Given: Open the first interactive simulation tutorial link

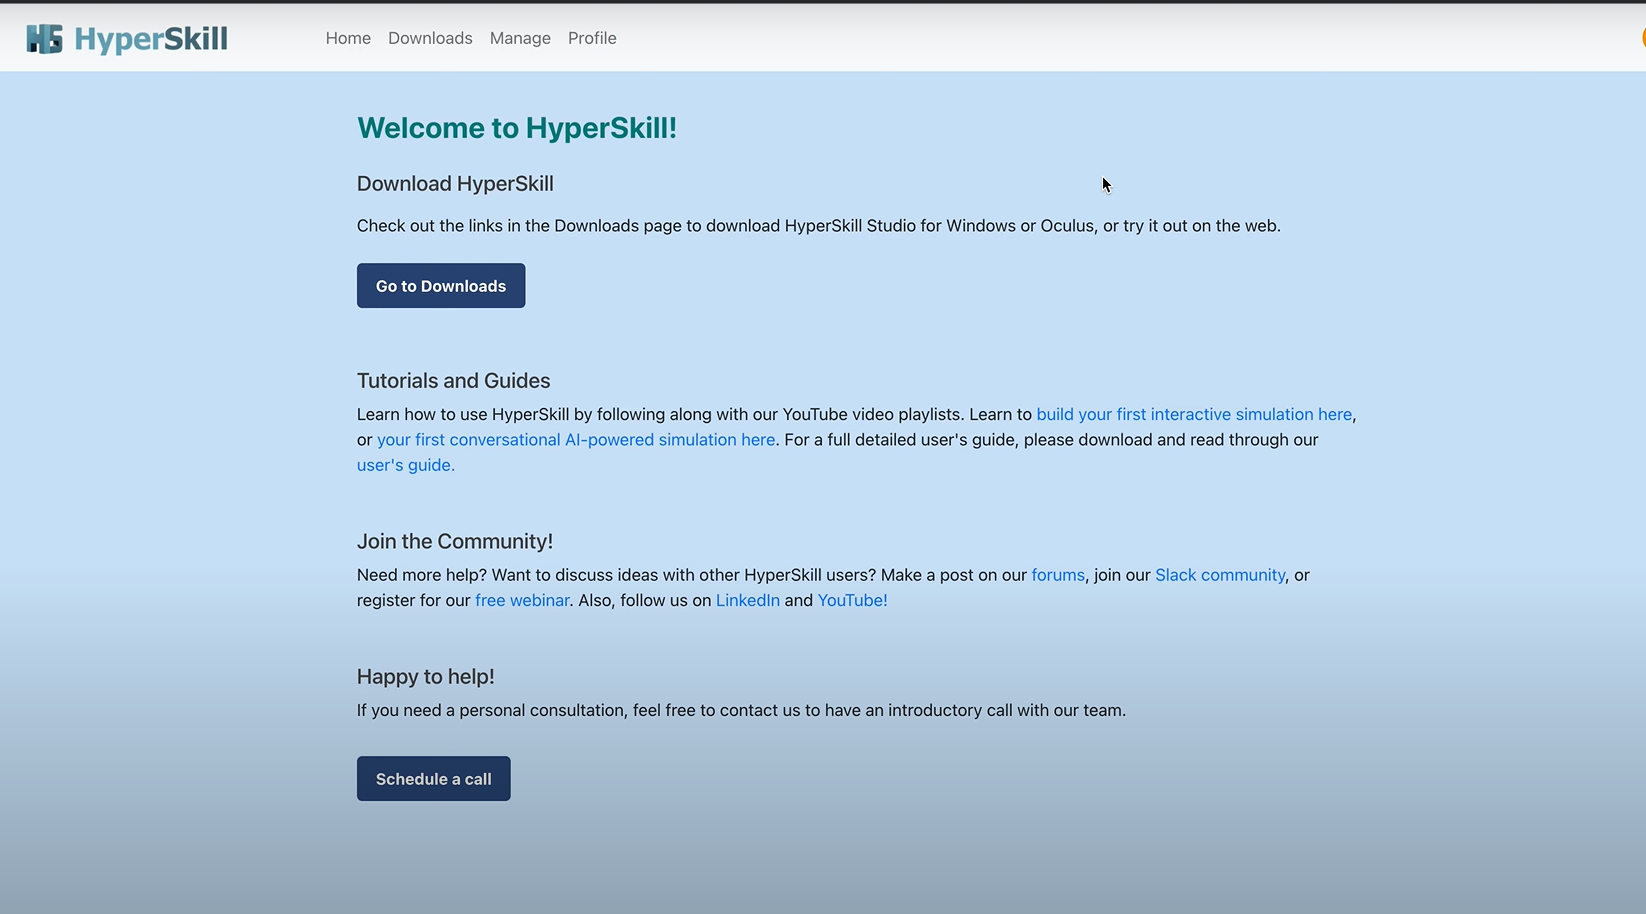Looking at the screenshot, I should 1194,414.
